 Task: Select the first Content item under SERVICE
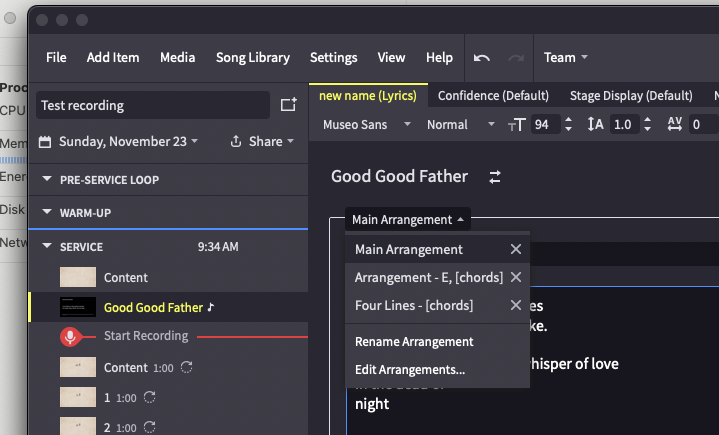click(168, 277)
